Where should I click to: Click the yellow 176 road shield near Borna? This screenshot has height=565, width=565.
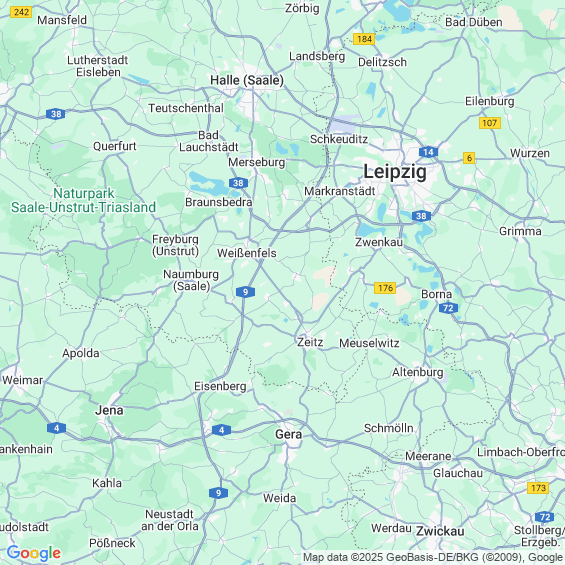tap(385, 288)
